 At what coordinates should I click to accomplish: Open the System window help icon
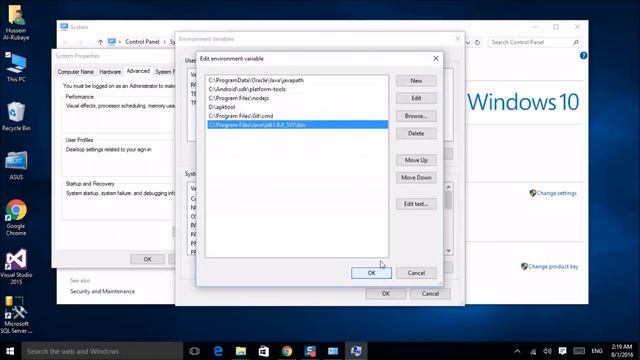(583, 56)
